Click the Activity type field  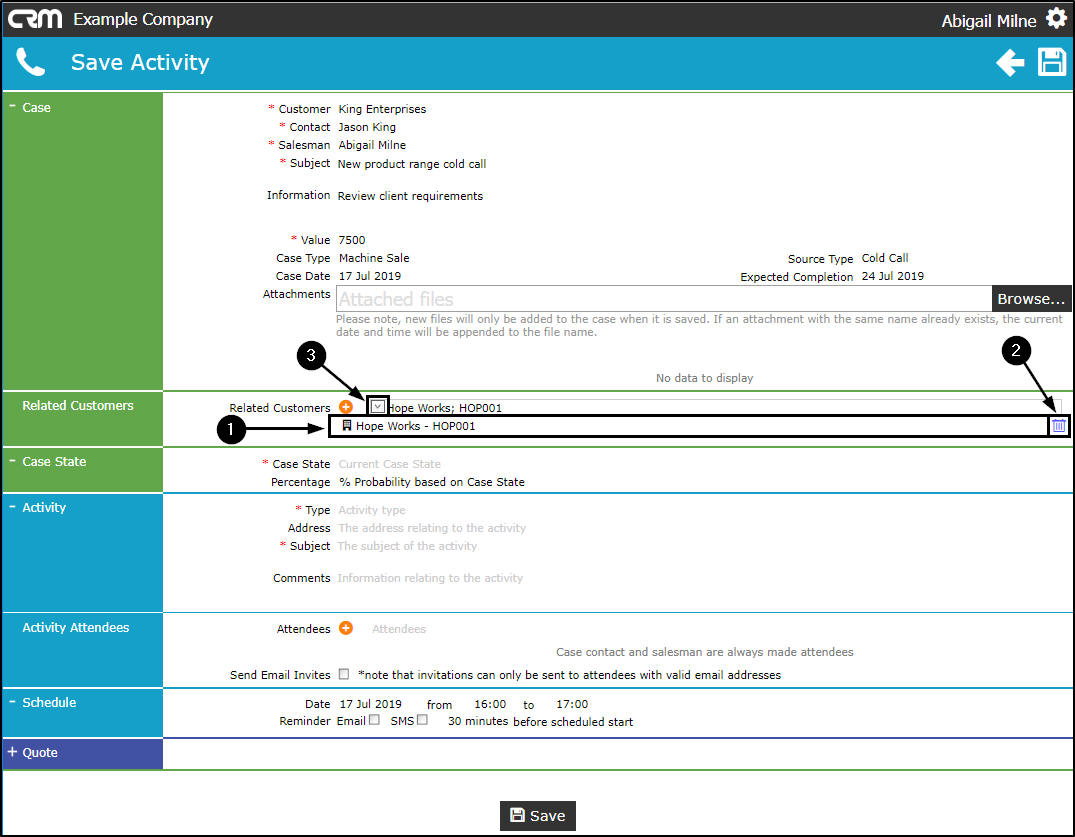point(372,510)
